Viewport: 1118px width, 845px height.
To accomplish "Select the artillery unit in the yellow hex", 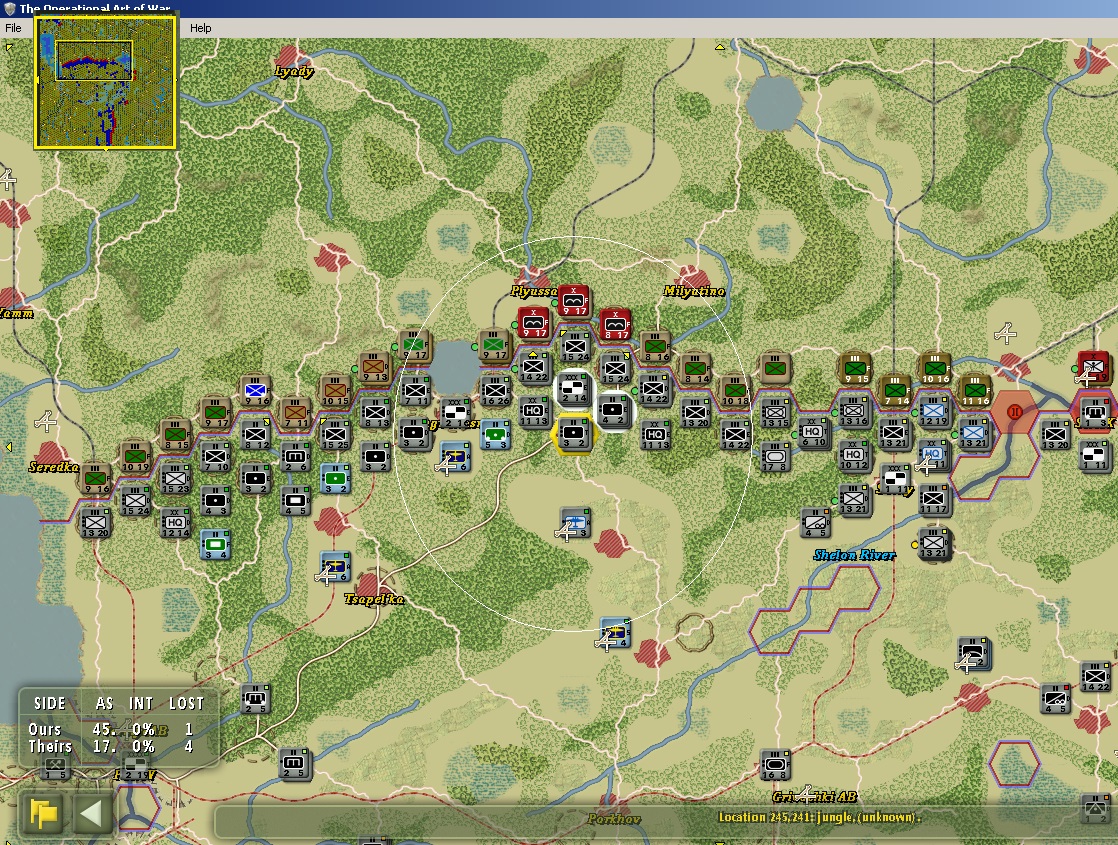I will (574, 434).
